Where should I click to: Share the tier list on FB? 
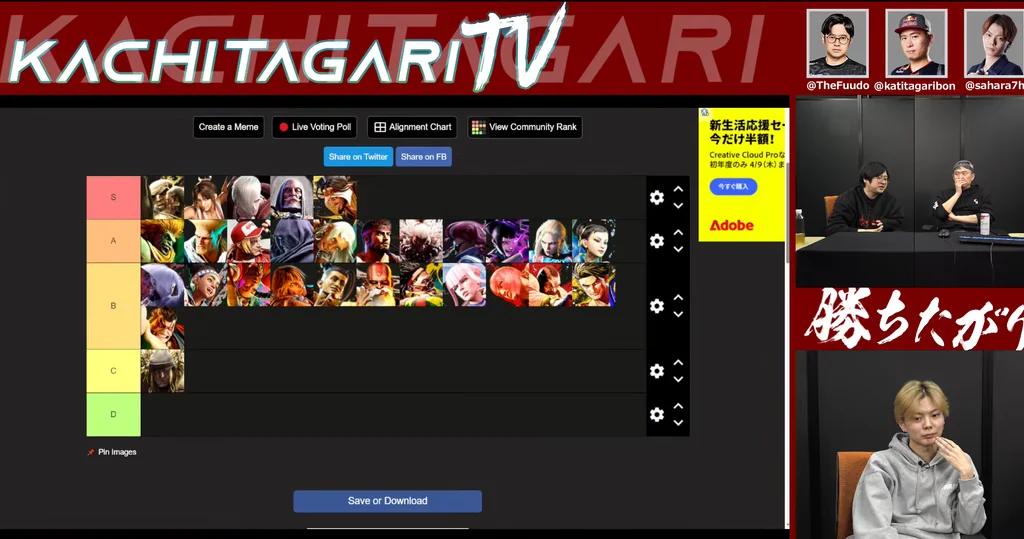(x=423, y=157)
